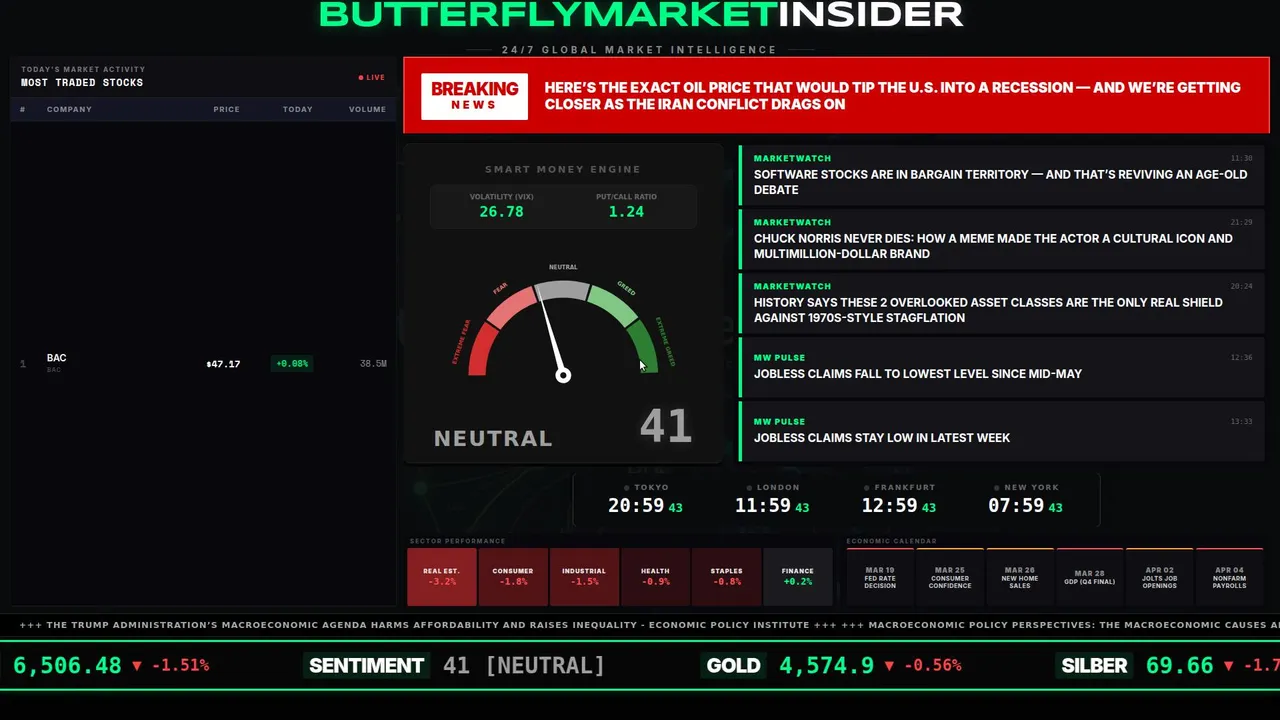Click the New York clock 07:59
1280x720 pixels.
(x=1016, y=506)
